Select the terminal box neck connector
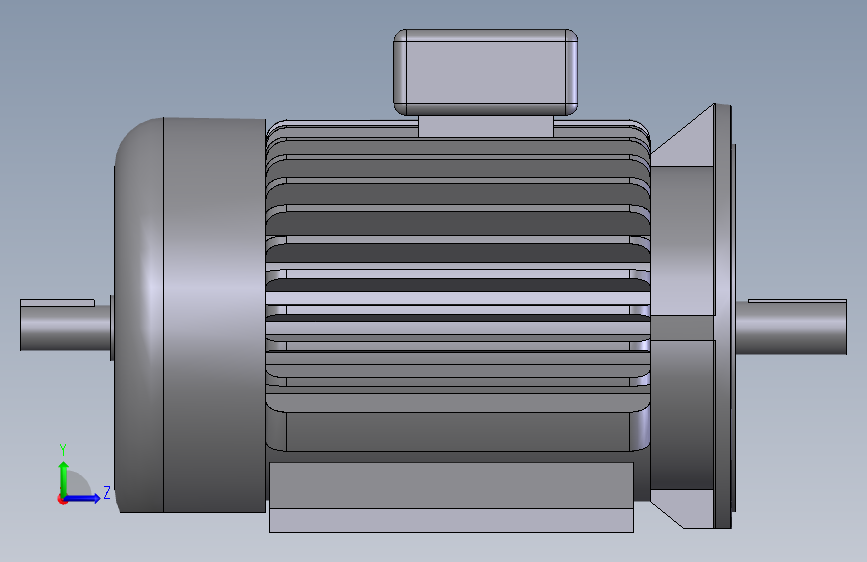 (485, 126)
